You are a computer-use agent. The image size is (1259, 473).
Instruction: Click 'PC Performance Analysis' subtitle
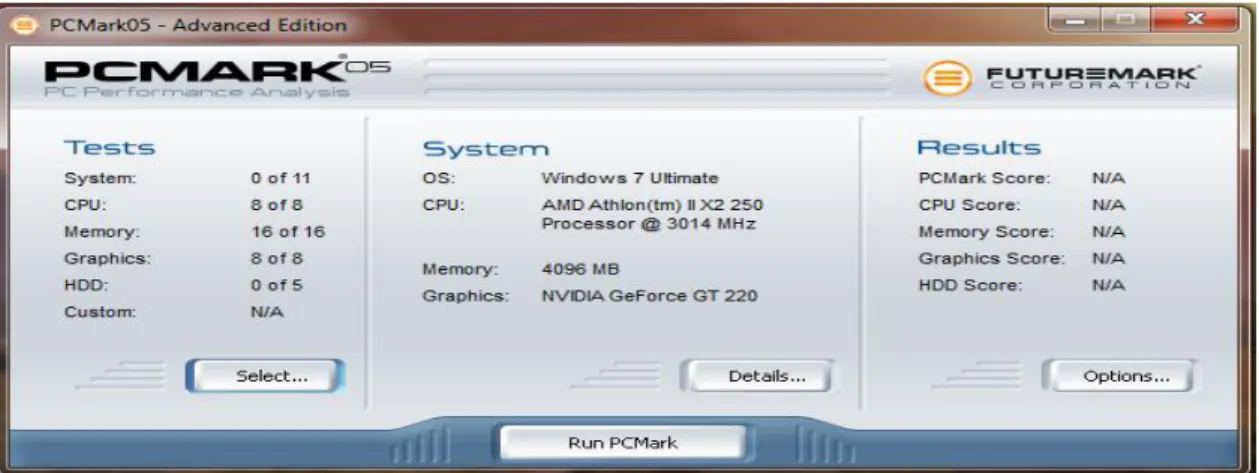tap(197, 93)
